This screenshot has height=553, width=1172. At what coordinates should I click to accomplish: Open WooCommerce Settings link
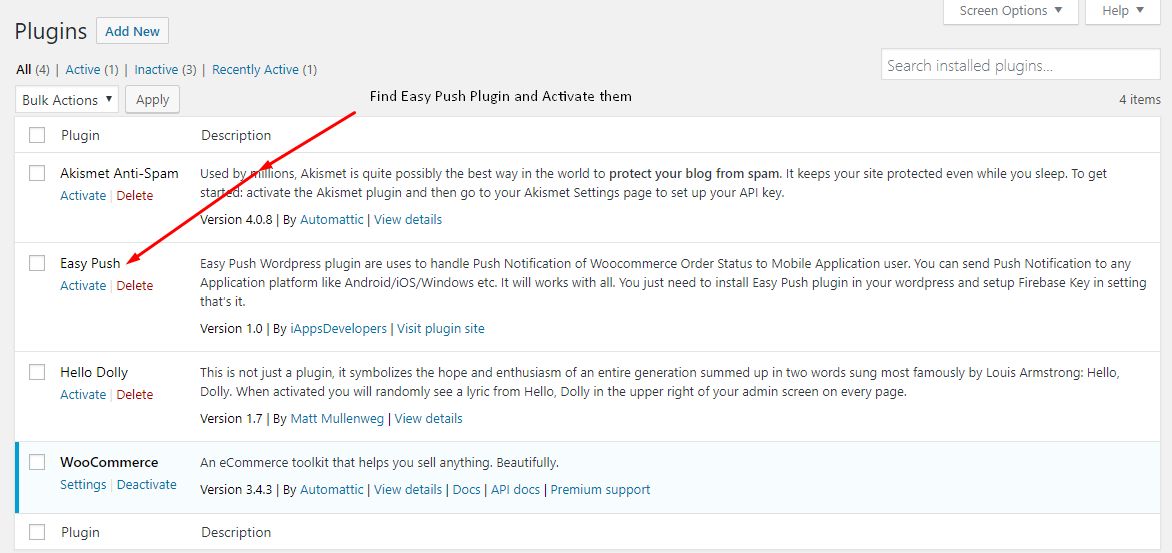(x=83, y=484)
